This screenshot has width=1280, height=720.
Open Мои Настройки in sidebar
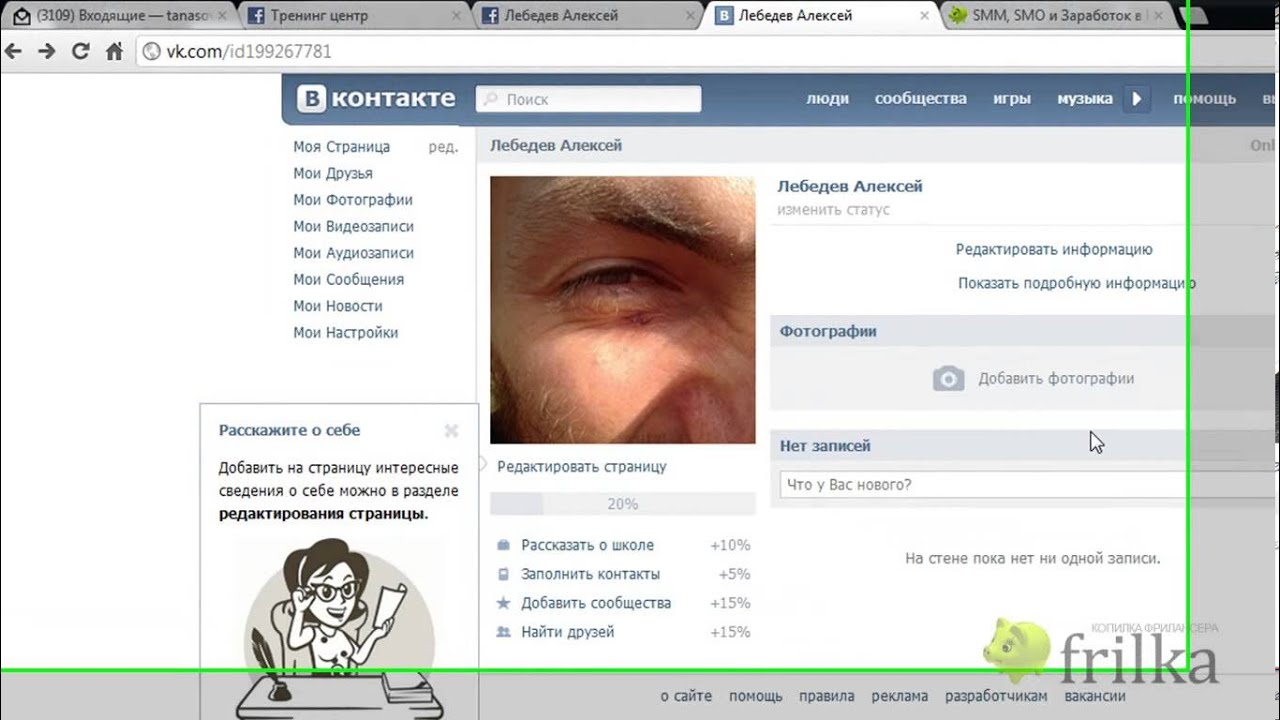coord(345,333)
